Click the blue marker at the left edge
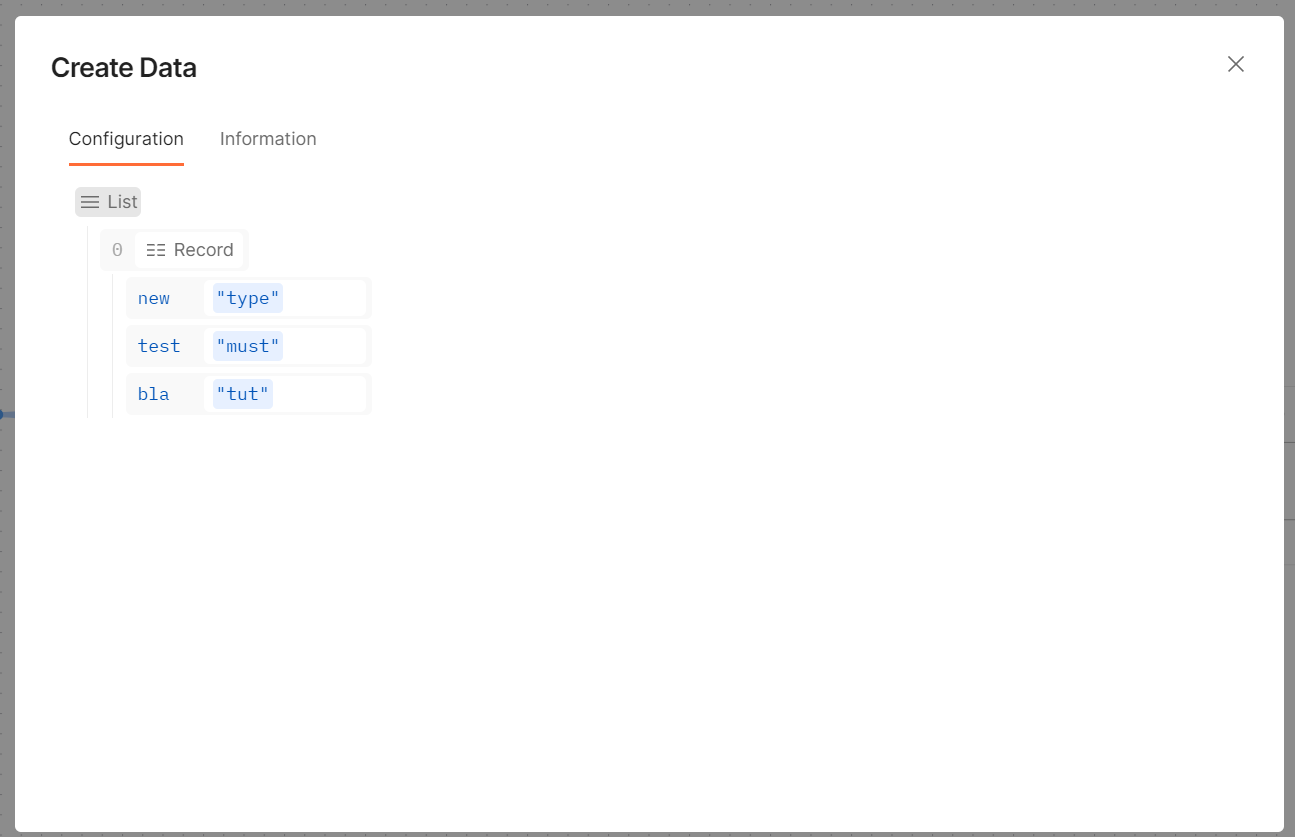Viewport: 1295px width, 837px height. tap(3, 414)
